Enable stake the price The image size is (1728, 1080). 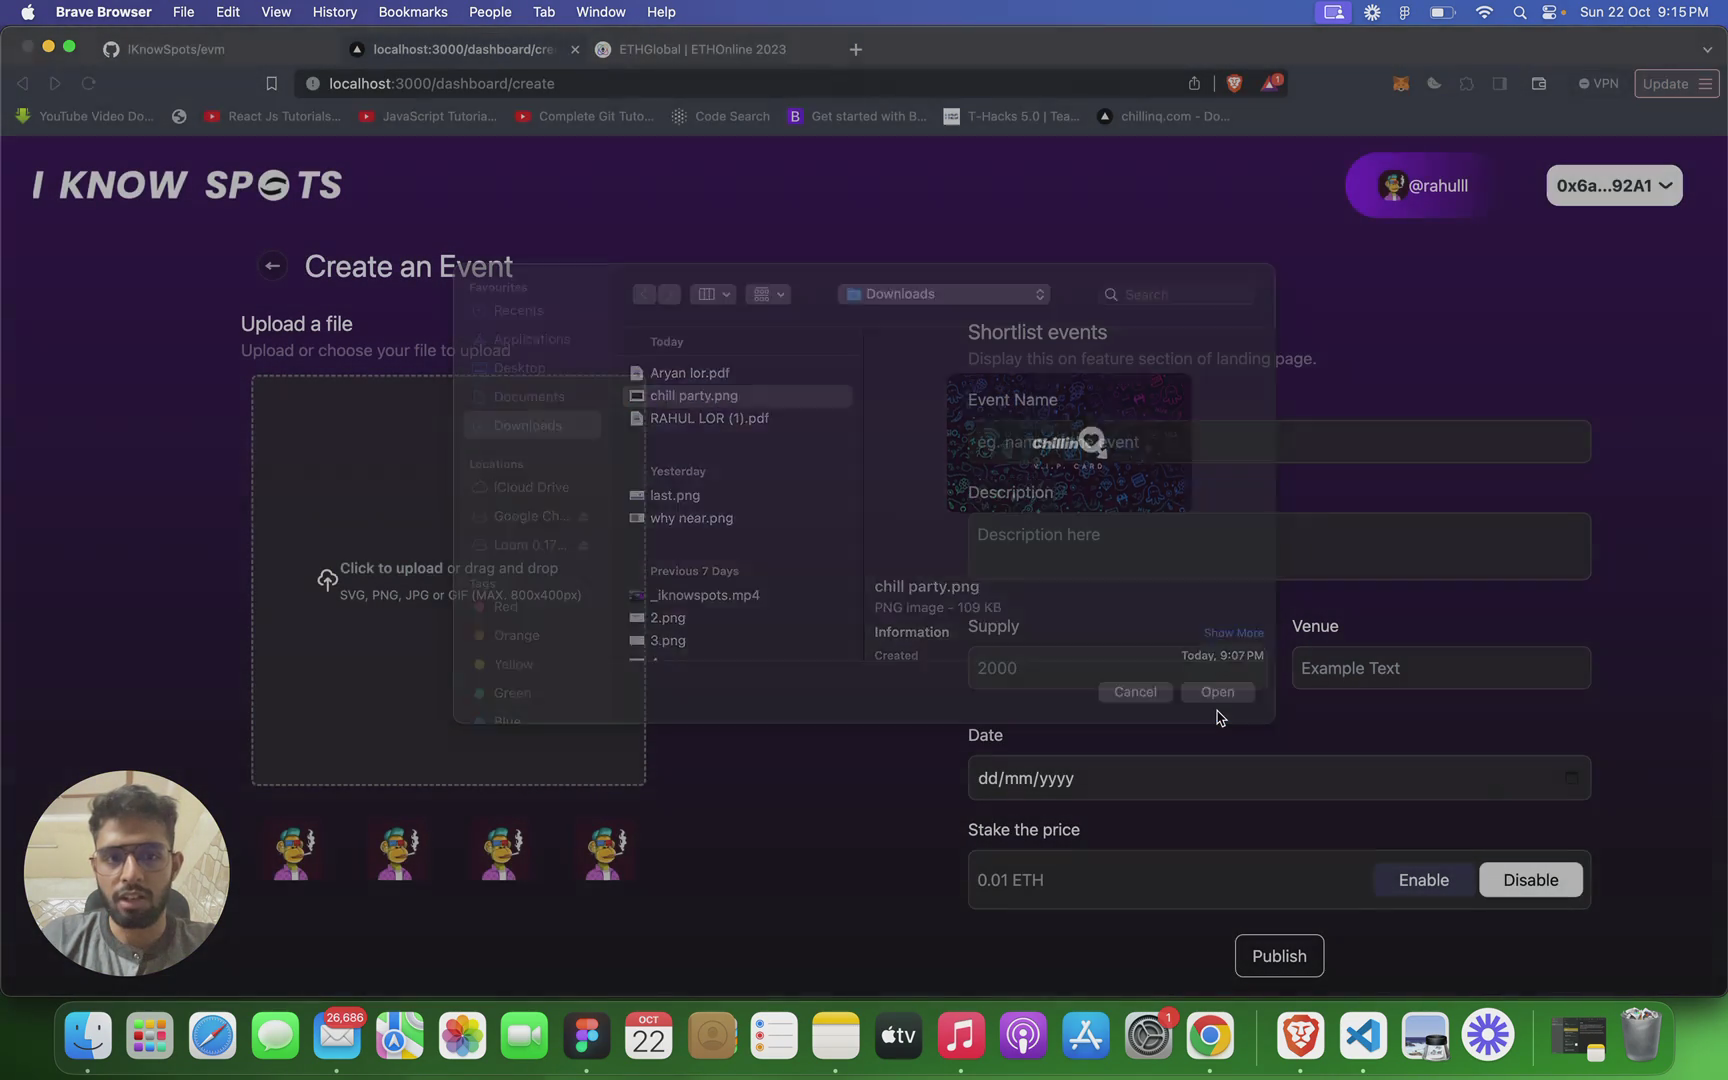1423,880
